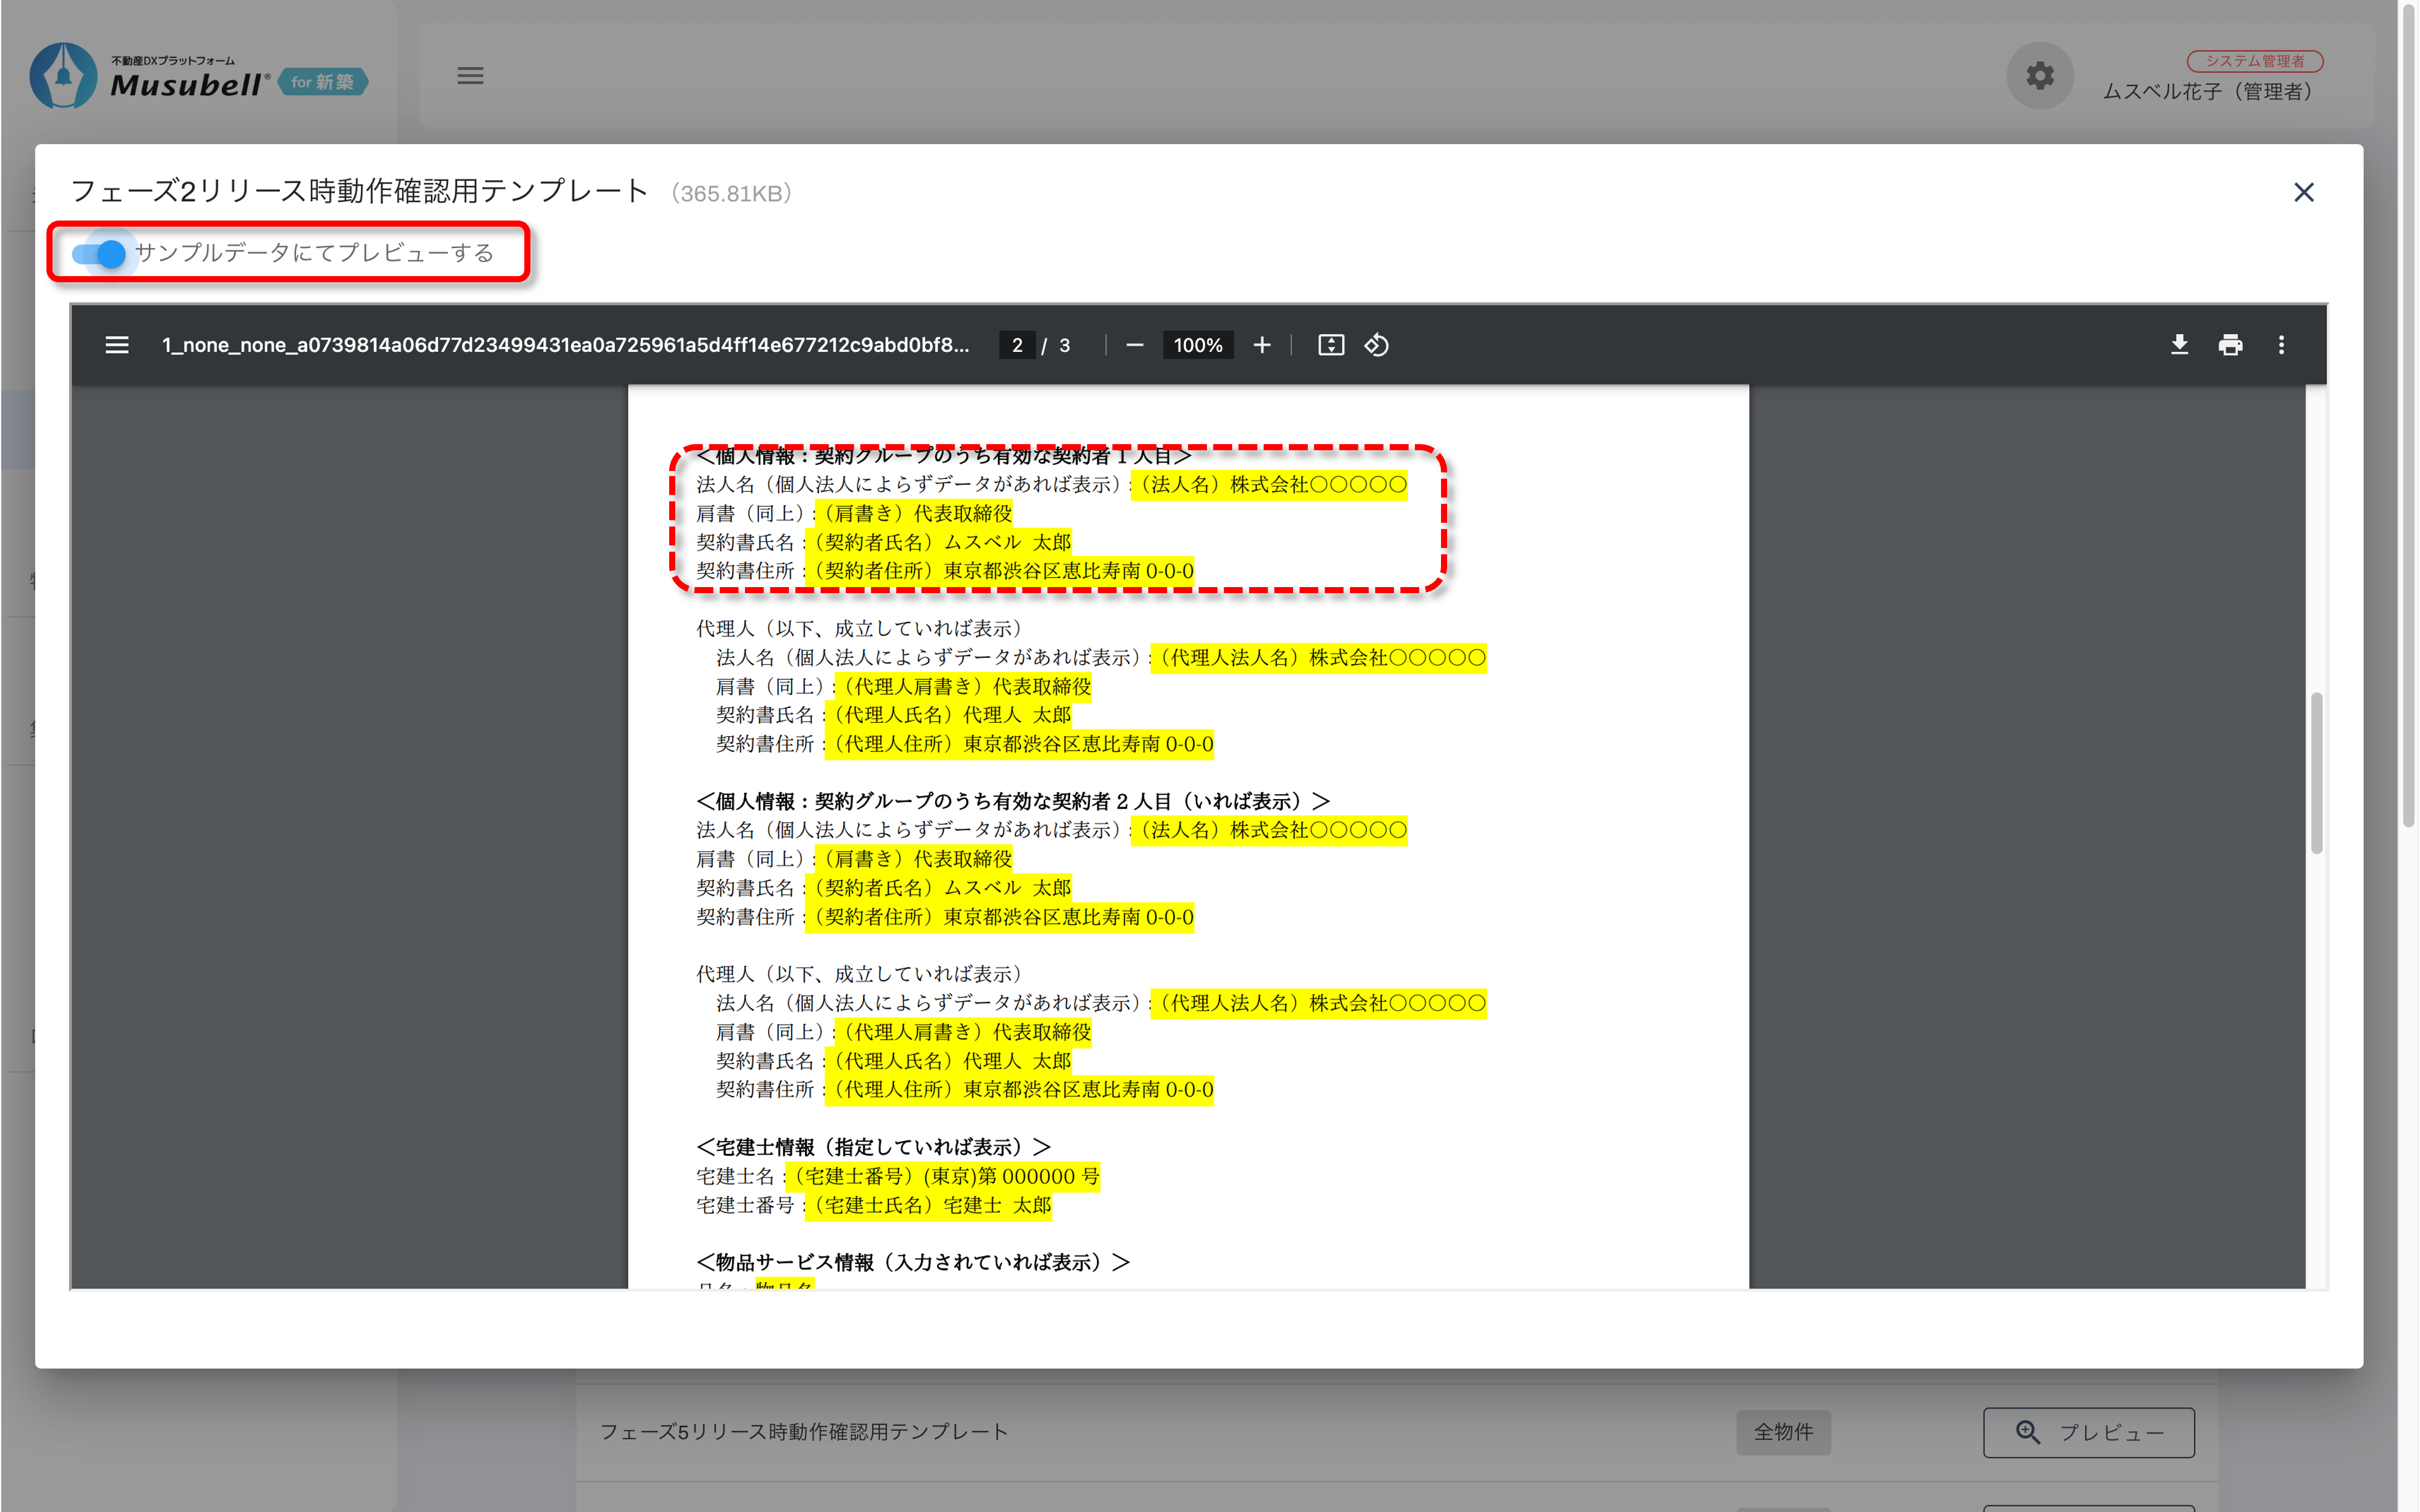The width and height of the screenshot is (2420, 1512).
Task: Download the PDF file
Action: click(2179, 345)
